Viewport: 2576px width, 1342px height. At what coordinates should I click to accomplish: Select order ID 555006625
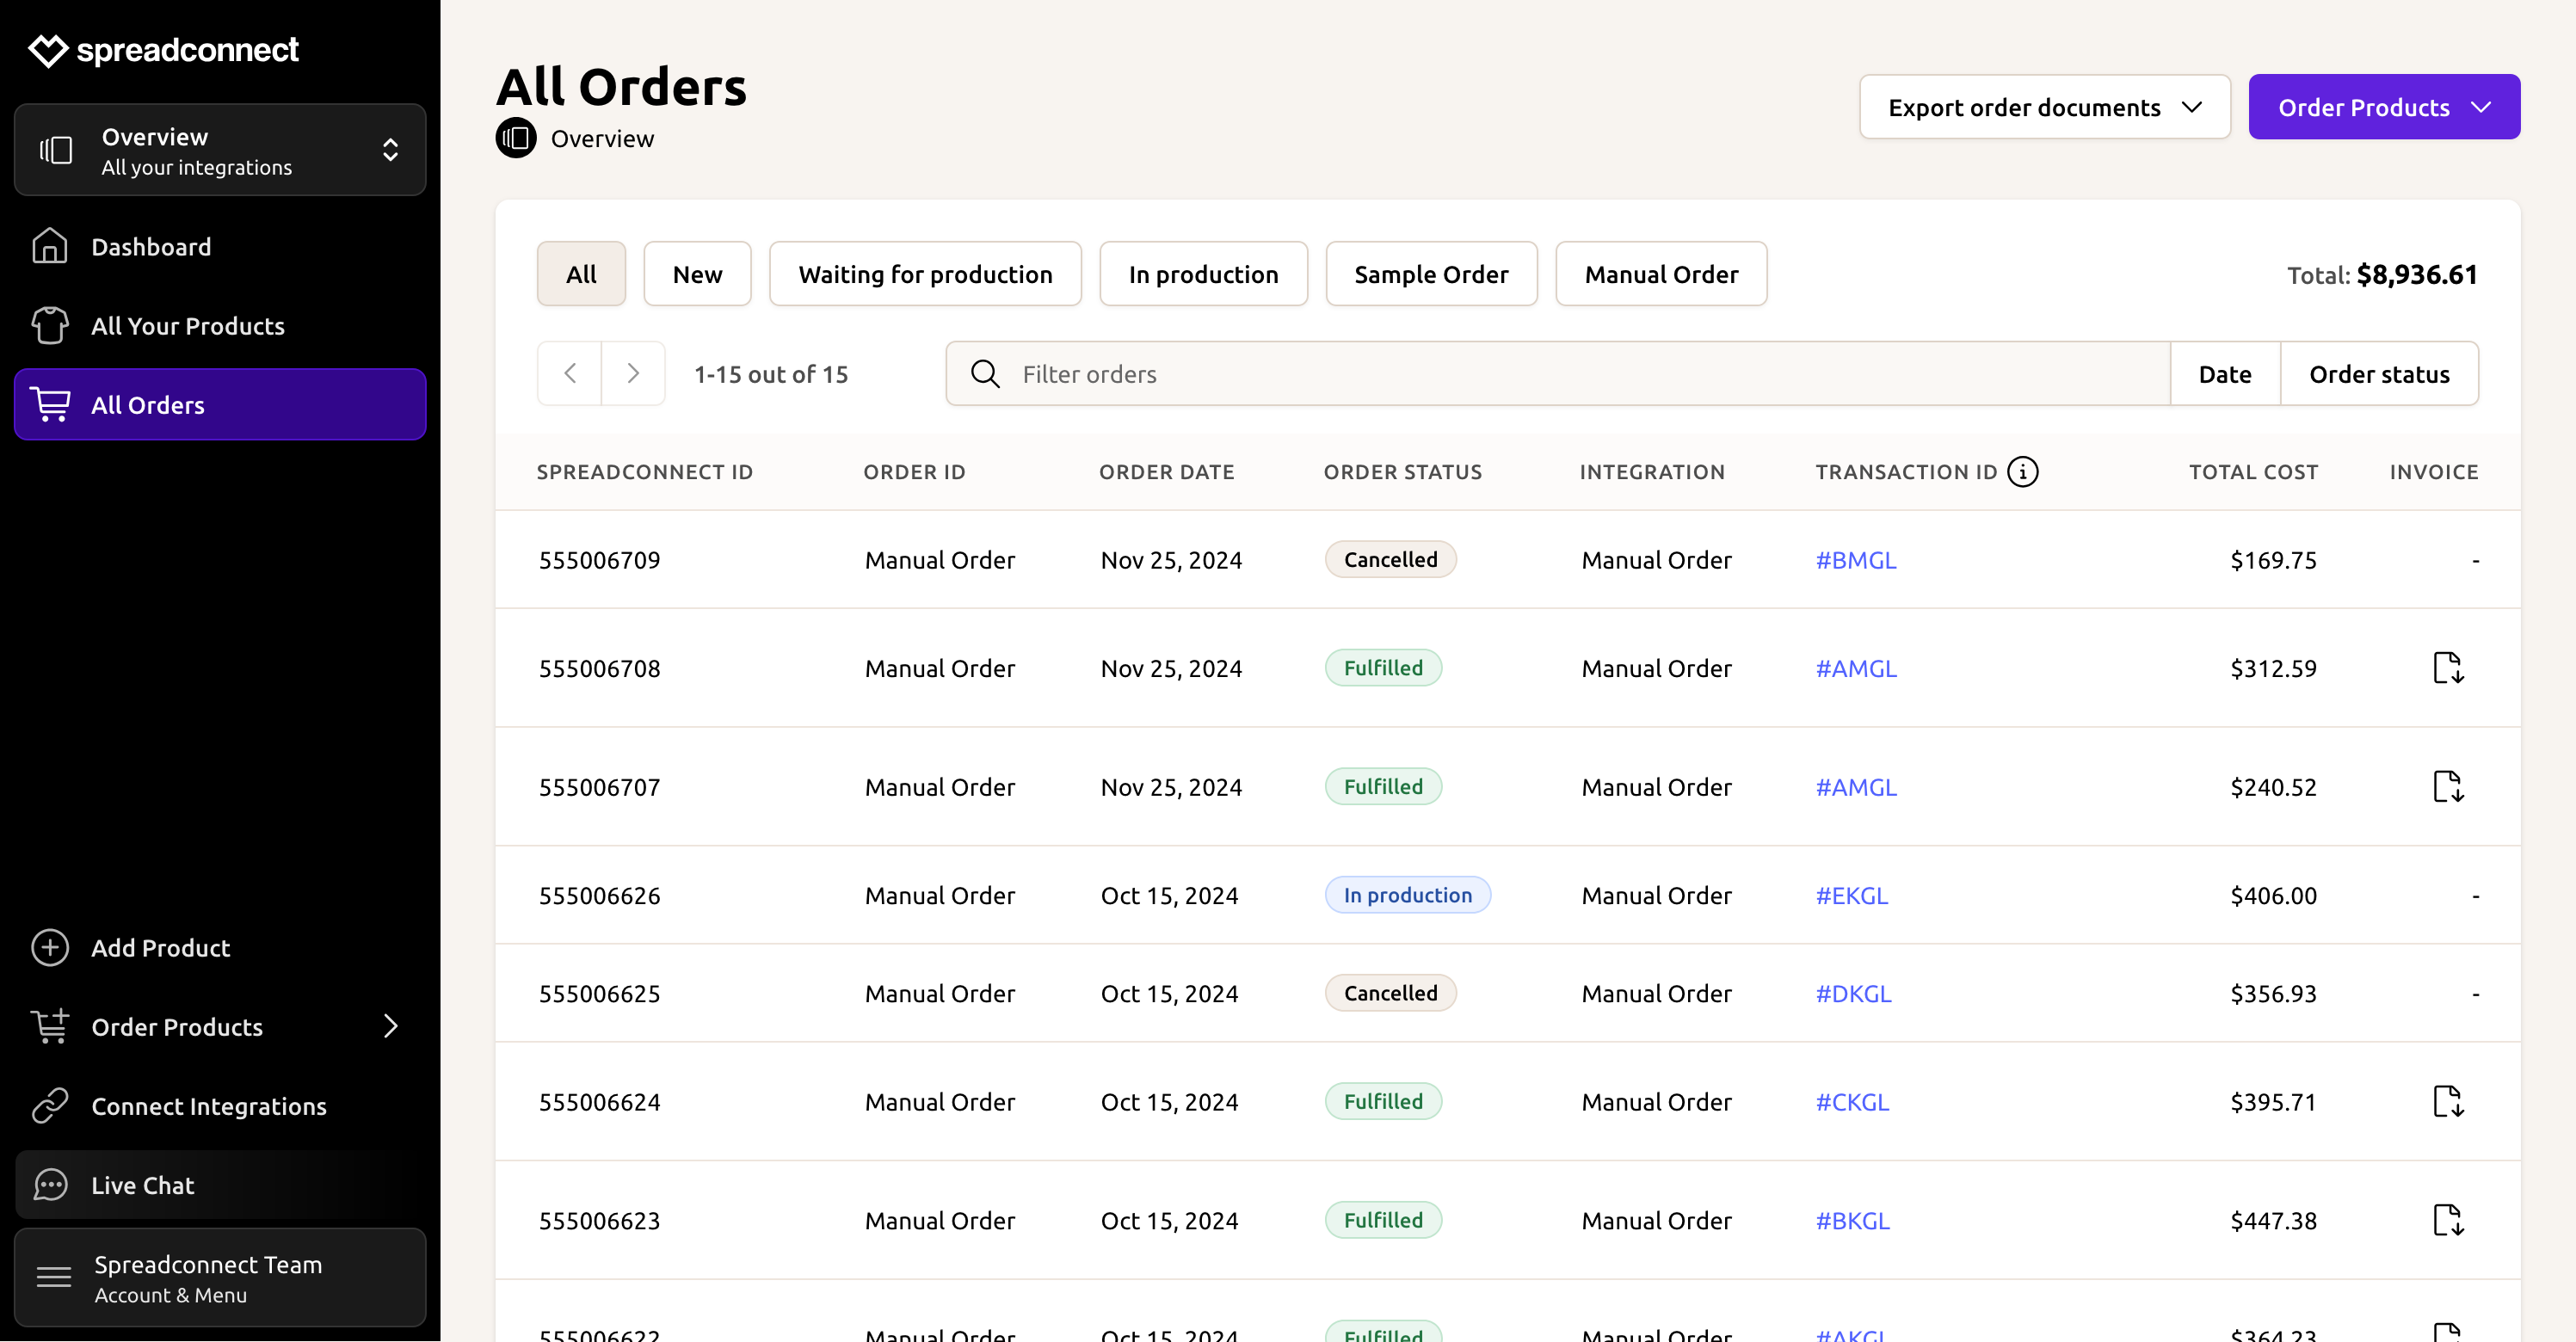(599, 993)
